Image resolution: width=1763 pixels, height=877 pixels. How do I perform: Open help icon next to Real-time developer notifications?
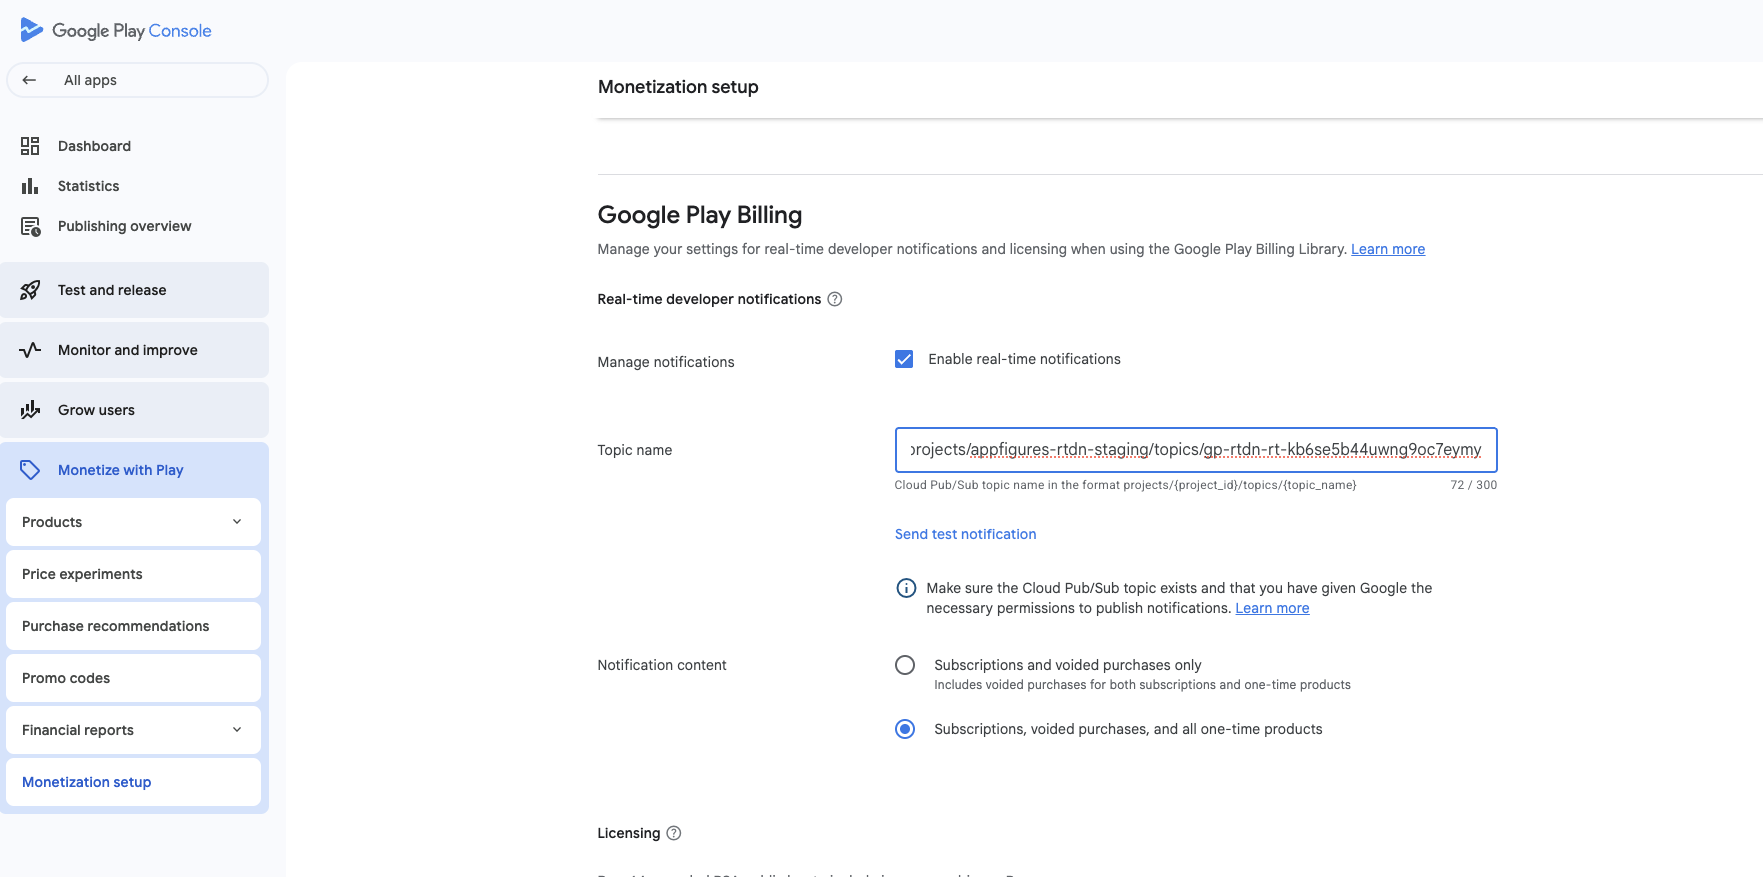[x=835, y=299]
